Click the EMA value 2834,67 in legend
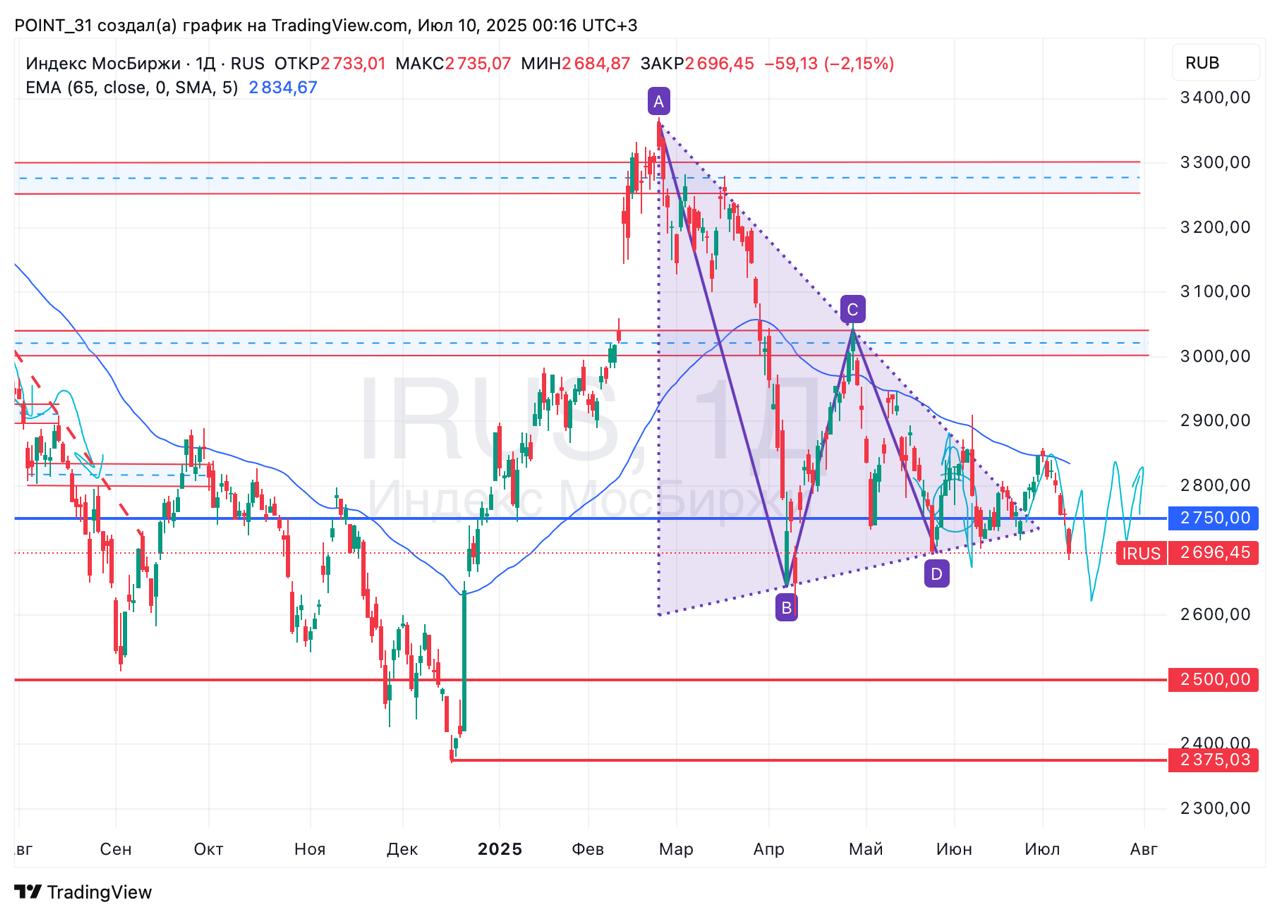The height and width of the screenshot is (917, 1280). point(283,88)
